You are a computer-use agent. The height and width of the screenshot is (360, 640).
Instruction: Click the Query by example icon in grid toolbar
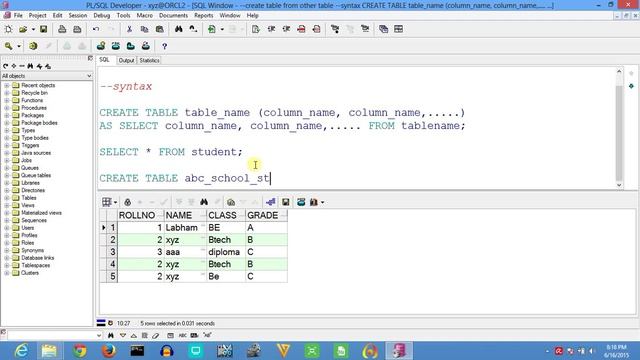pos(231,202)
